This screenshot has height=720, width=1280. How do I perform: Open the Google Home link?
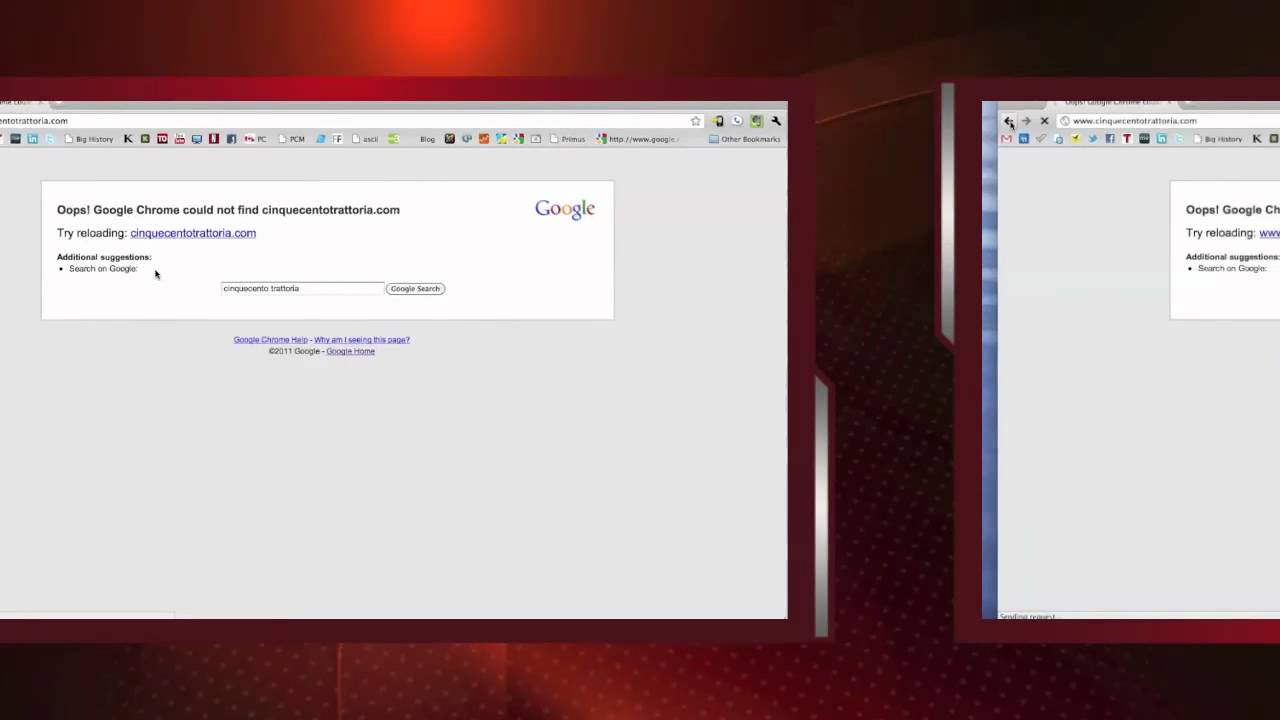click(x=351, y=351)
